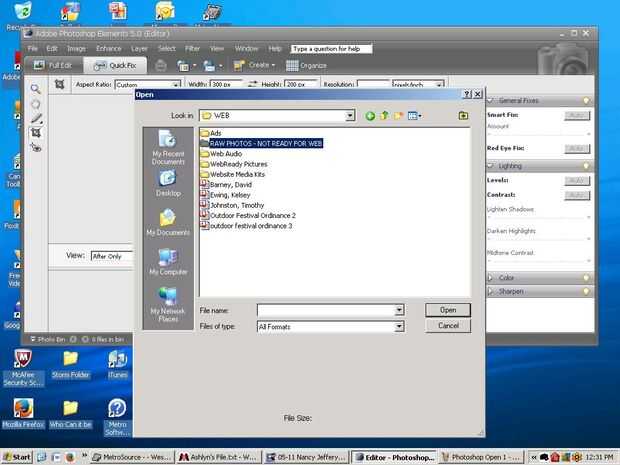620x465 pixels.
Task: Click Lighting panel lightbulb tip icon
Action: (586, 166)
